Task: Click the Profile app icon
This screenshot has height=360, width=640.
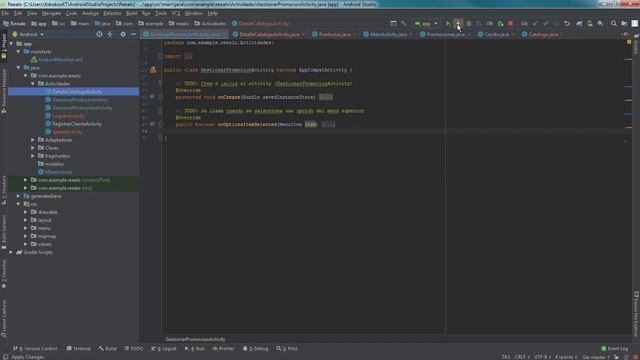Action: tap(489, 24)
